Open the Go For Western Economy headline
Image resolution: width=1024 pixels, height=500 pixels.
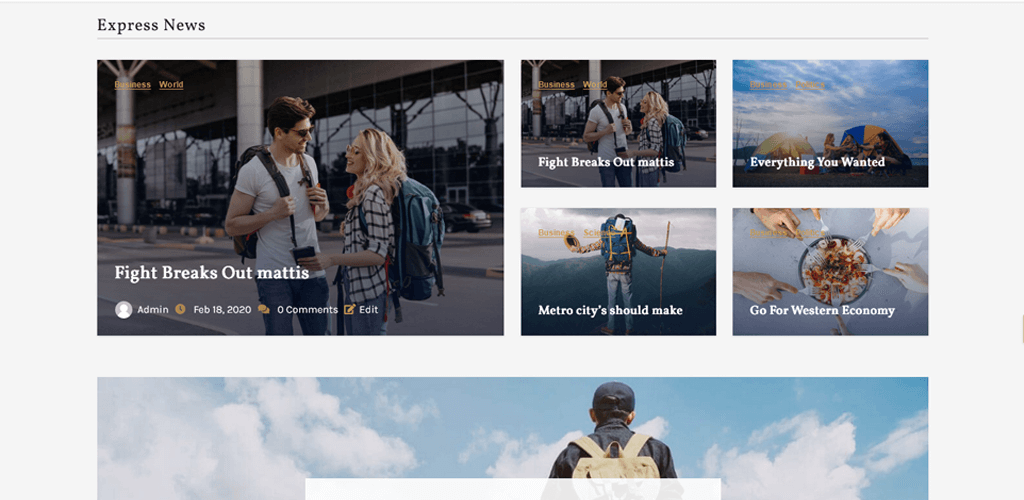tap(822, 310)
